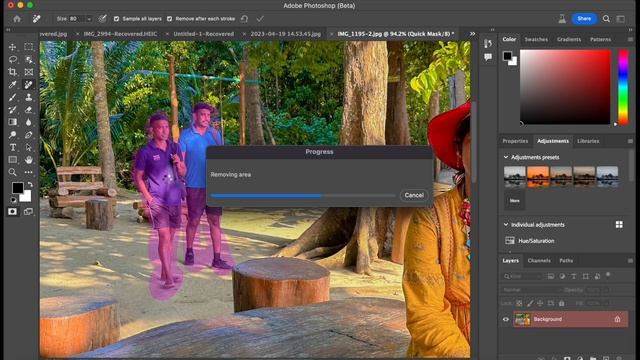
Task: Reset default foreground and background colors
Action: (13, 200)
